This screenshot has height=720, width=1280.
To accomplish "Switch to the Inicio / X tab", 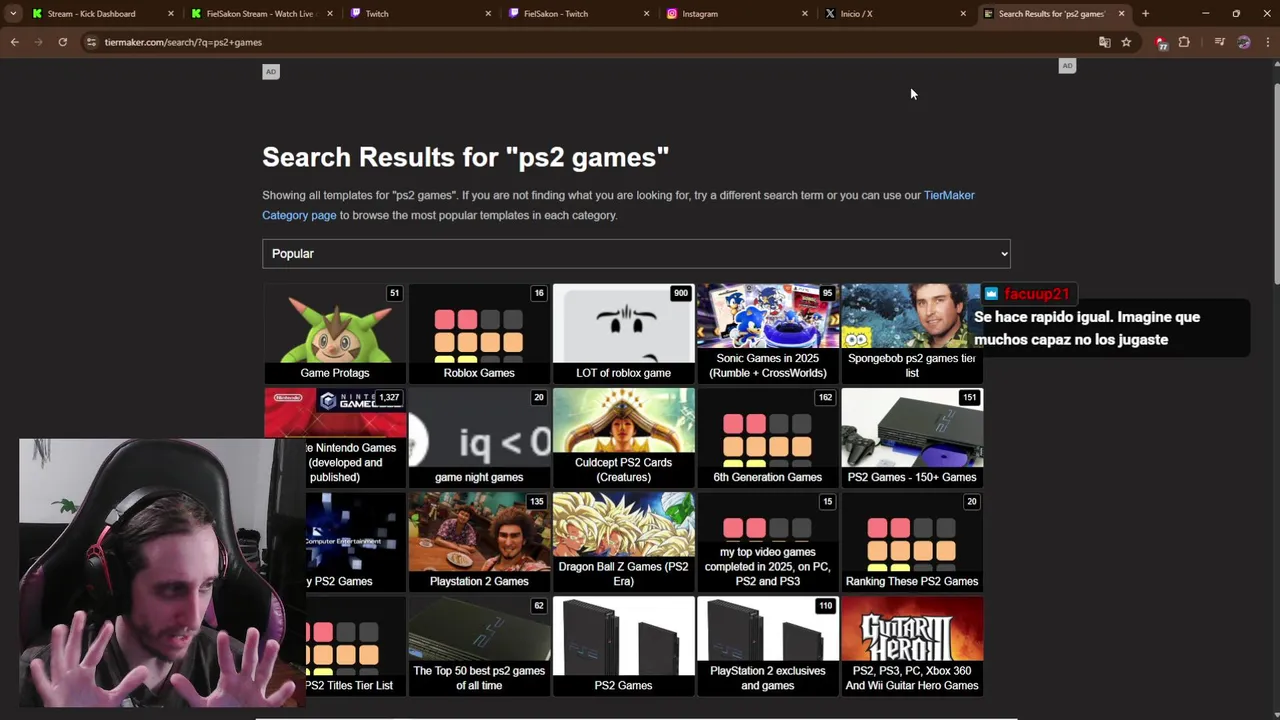I will coord(894,14).
